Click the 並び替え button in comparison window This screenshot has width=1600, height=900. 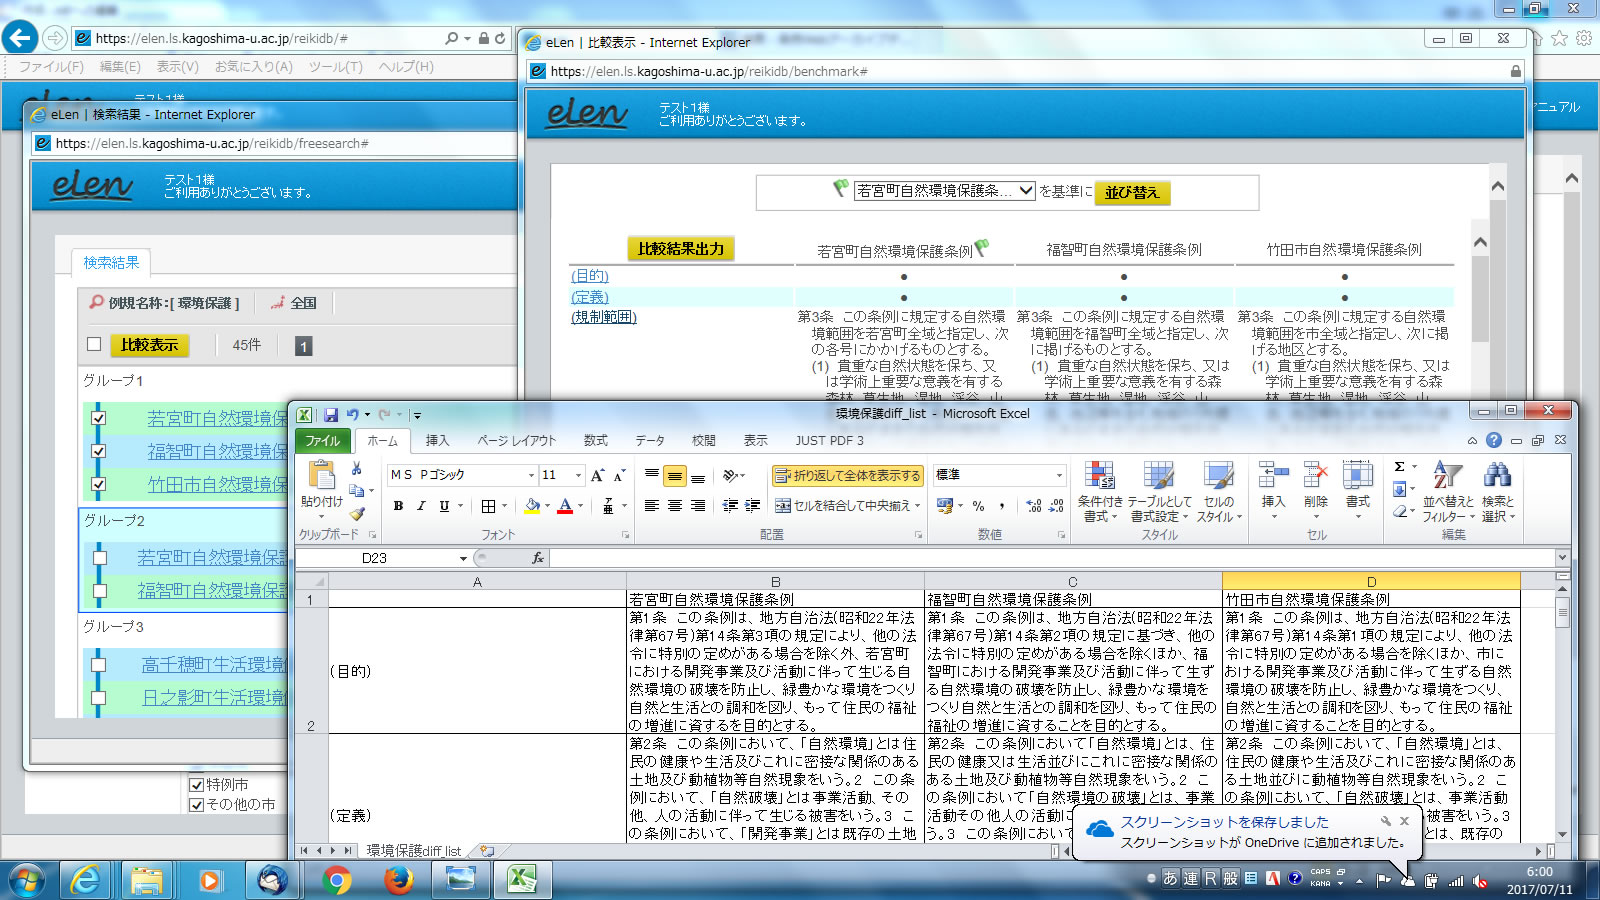click(x=1132, y=192)
